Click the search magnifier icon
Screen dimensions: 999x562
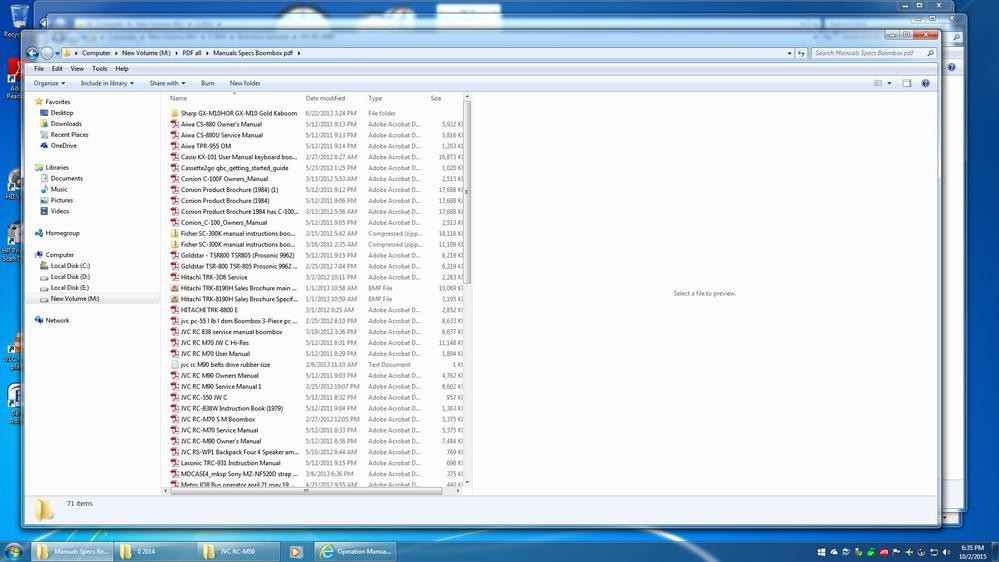coord(930,54)
